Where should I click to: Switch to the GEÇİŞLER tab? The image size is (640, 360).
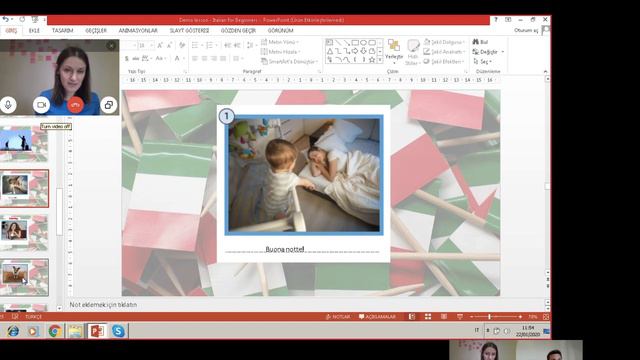coord(96,31)
